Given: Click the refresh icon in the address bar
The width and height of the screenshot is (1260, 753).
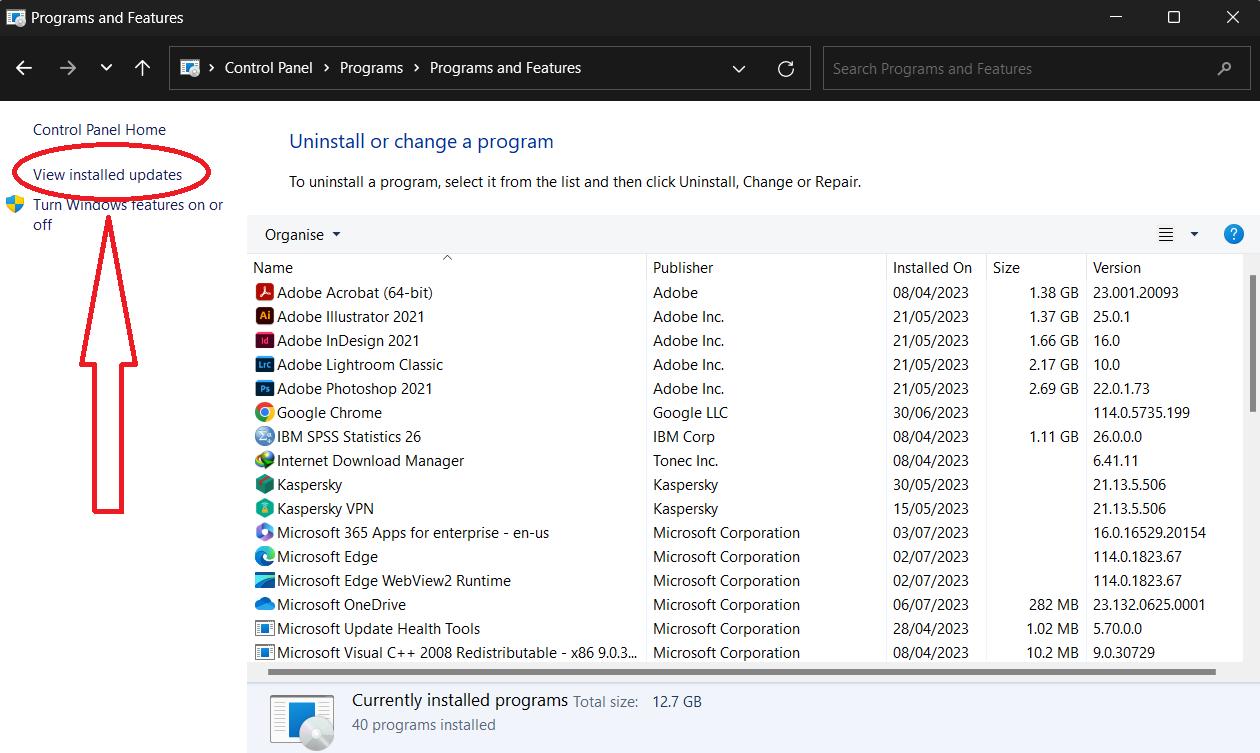Looking at the screenshot, I should coord(786,68).
